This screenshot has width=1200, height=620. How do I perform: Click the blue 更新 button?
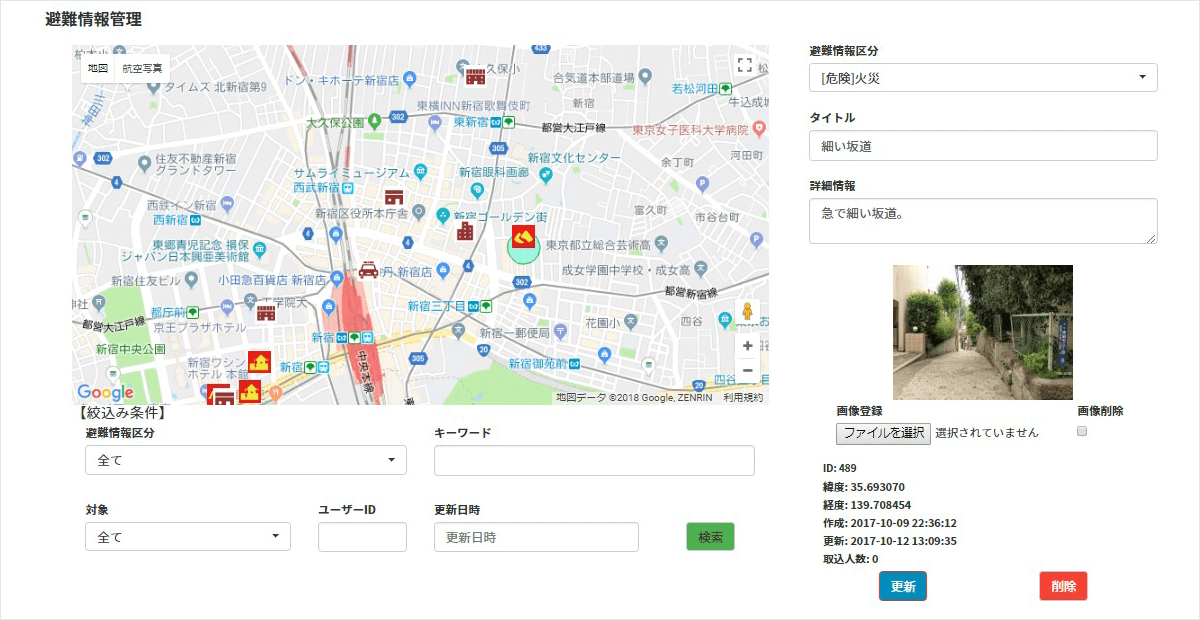pos(902,587)
